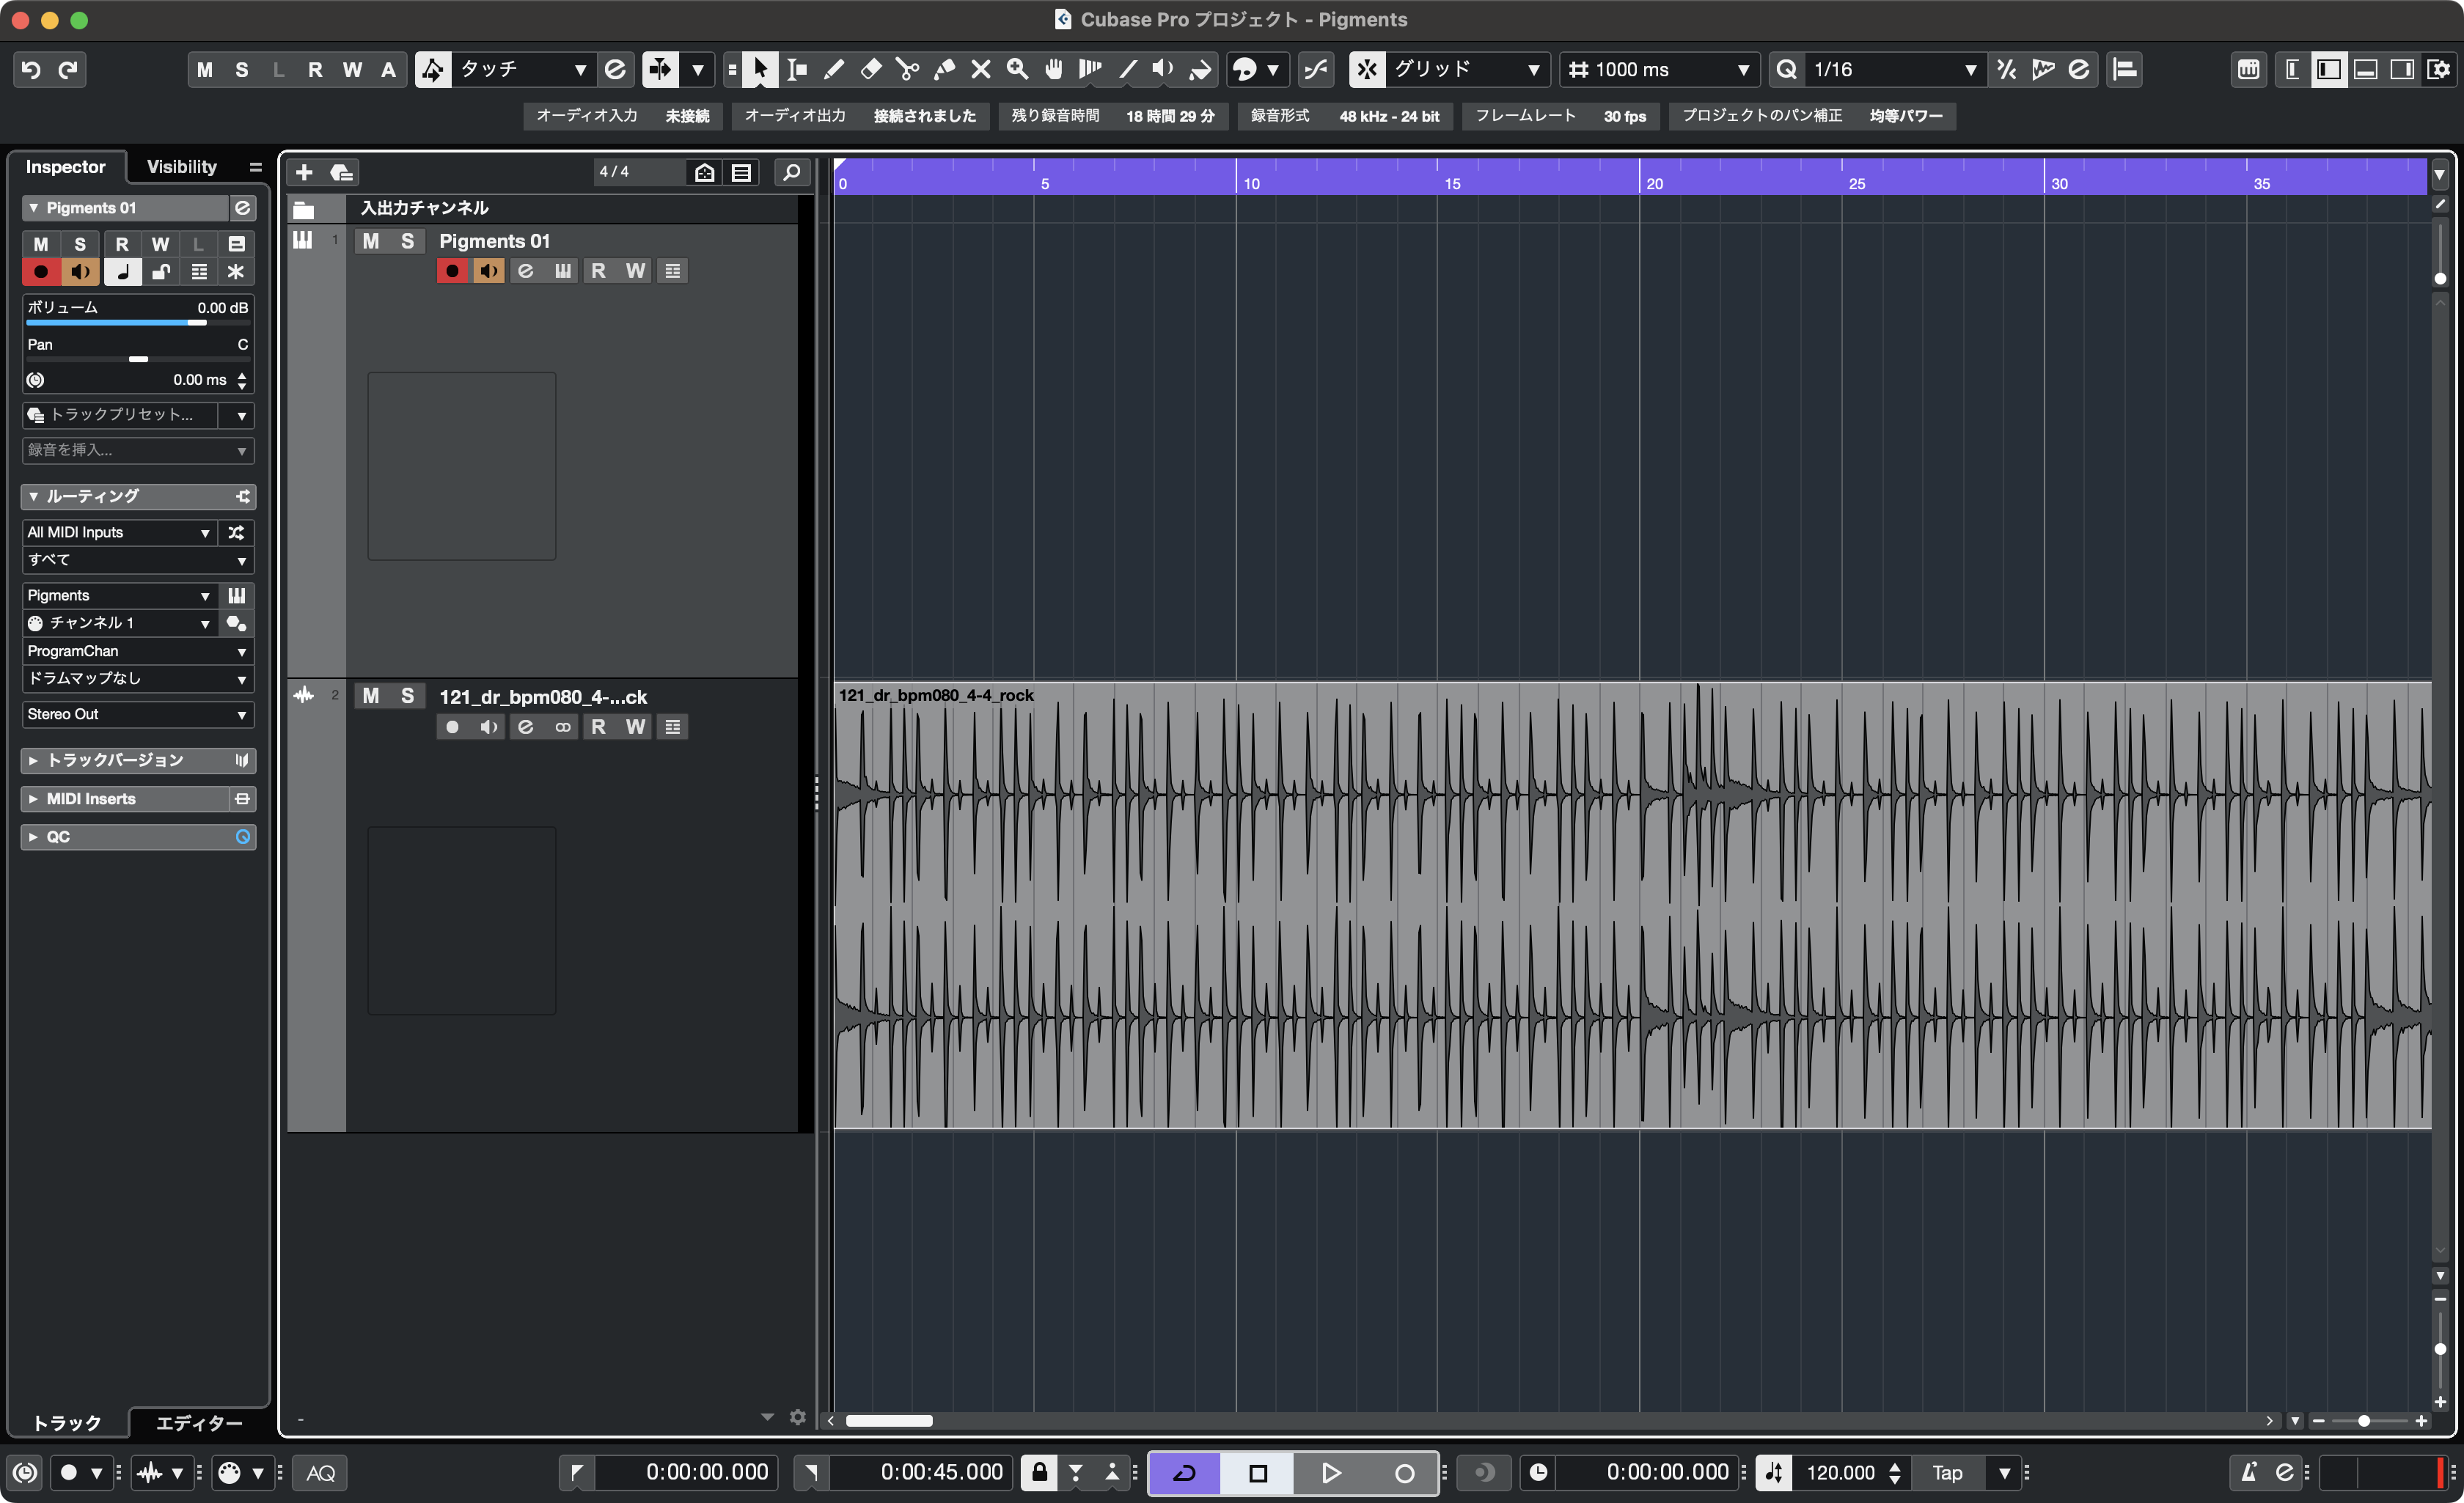Click the AQ auto quantize button
2464x1503 pixels.
pos(321,1472)
